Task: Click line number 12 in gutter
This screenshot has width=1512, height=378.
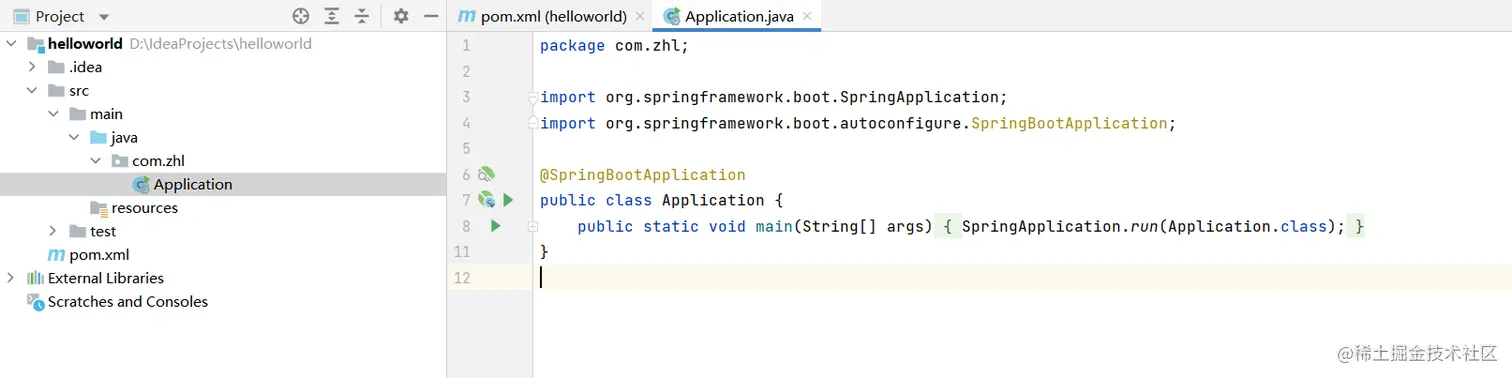Action: [461, 278]
